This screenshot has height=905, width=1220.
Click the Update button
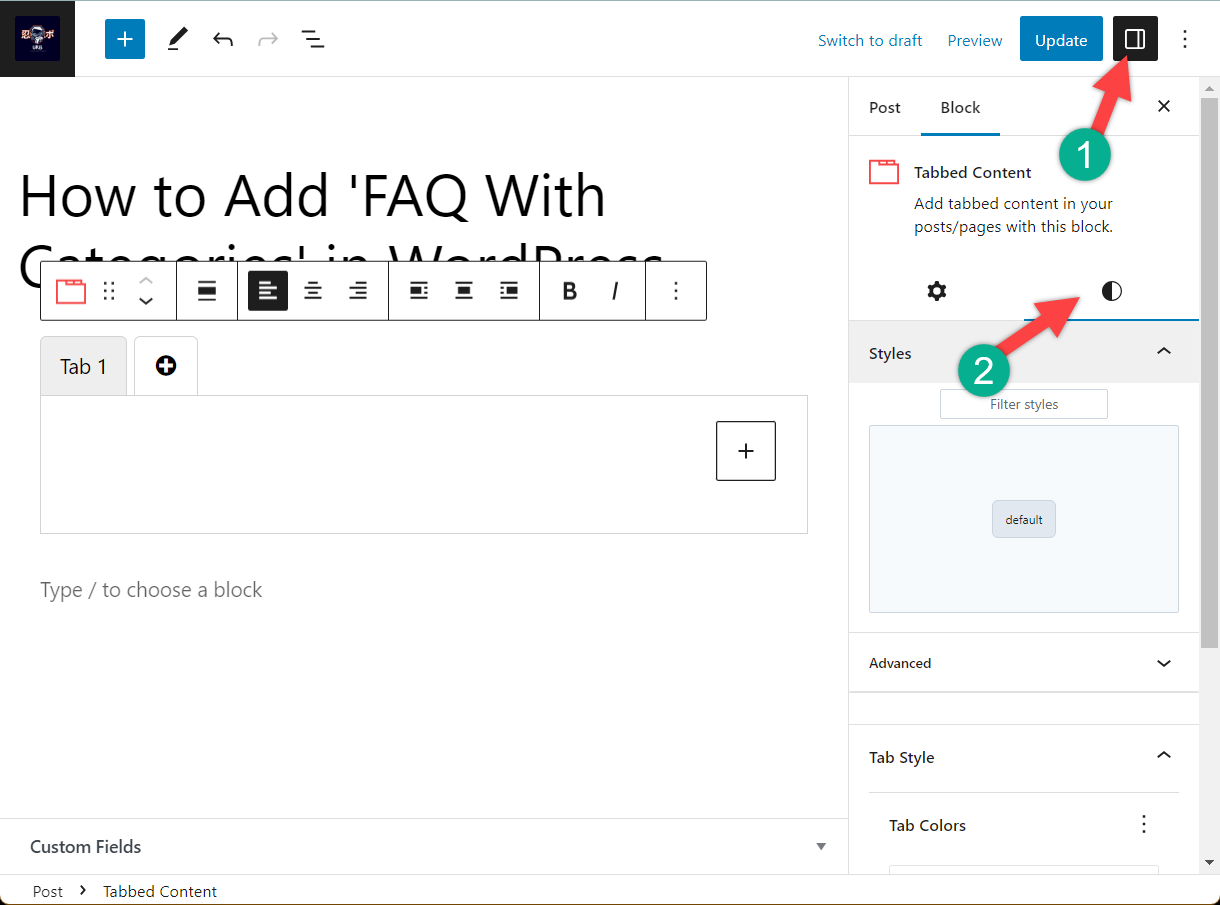(x=1061, y=39)
